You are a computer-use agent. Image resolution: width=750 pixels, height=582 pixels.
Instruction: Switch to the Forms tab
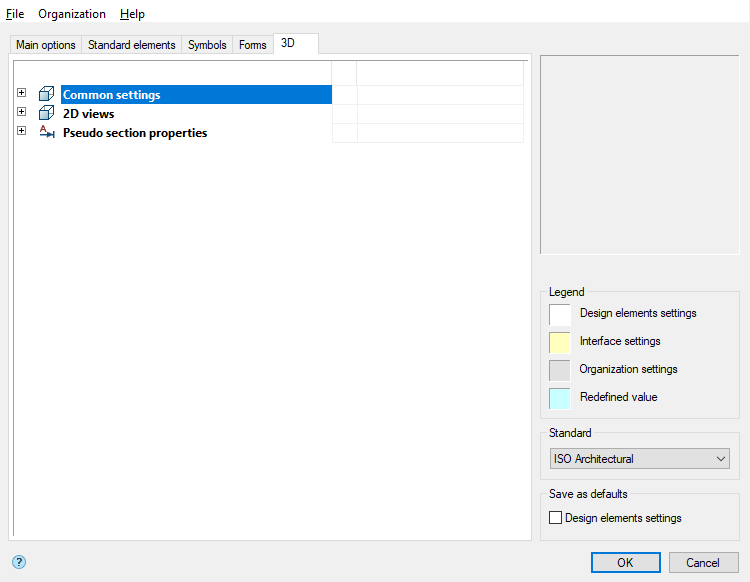pyautogui.click(x=253, y=45)
